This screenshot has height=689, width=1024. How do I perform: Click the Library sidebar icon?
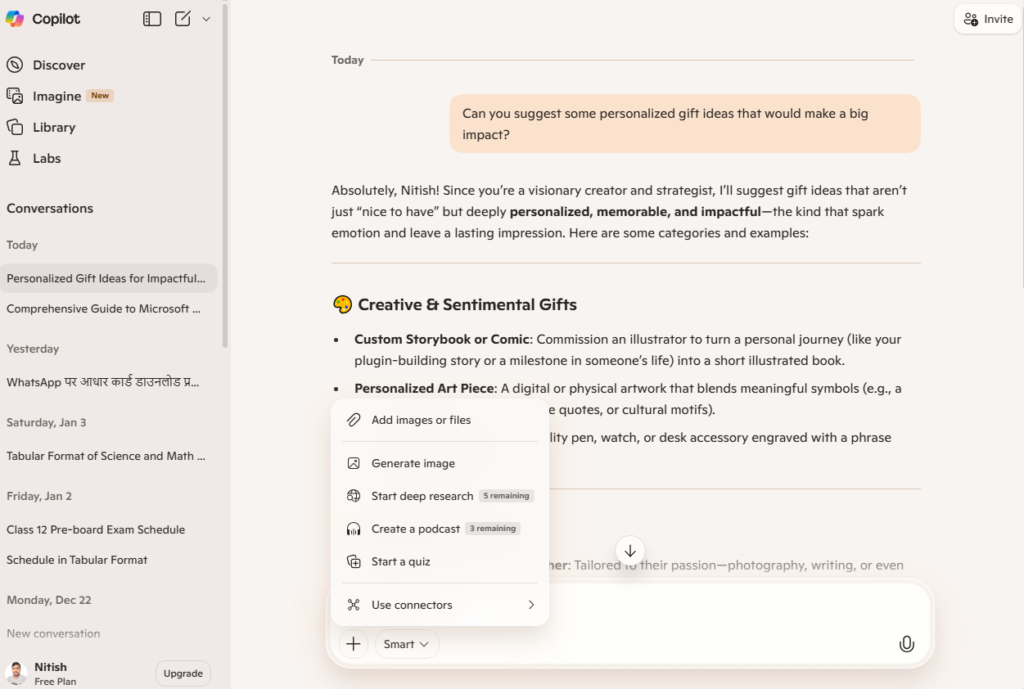[x=15, y=127]
